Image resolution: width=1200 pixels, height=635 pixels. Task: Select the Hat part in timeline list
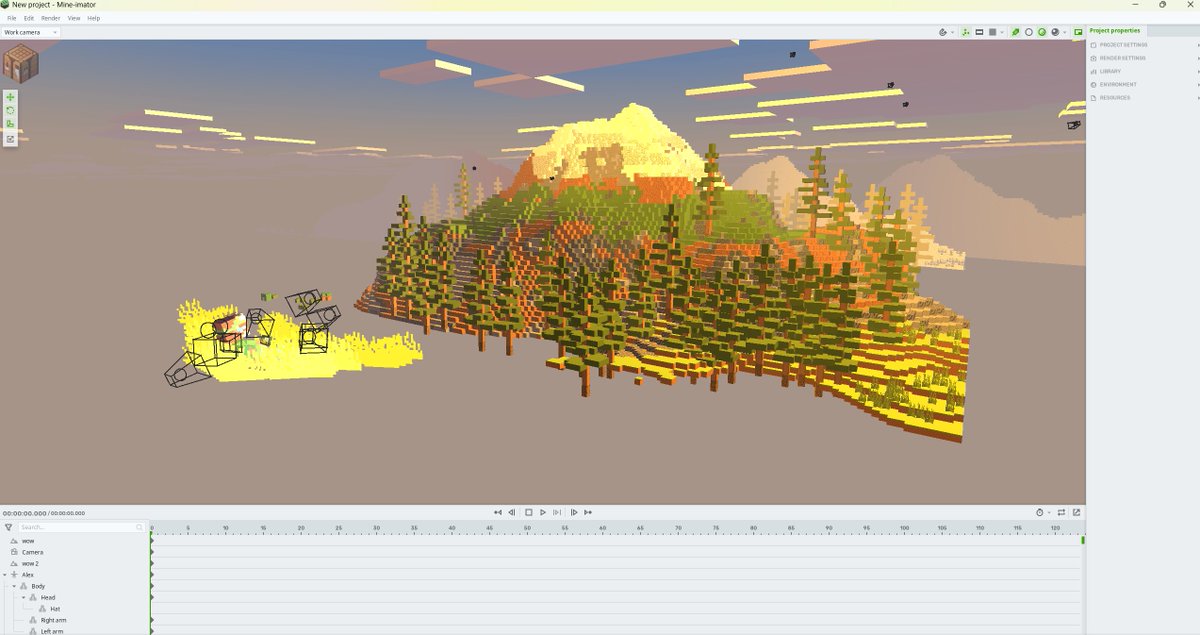tap(55, 608)
